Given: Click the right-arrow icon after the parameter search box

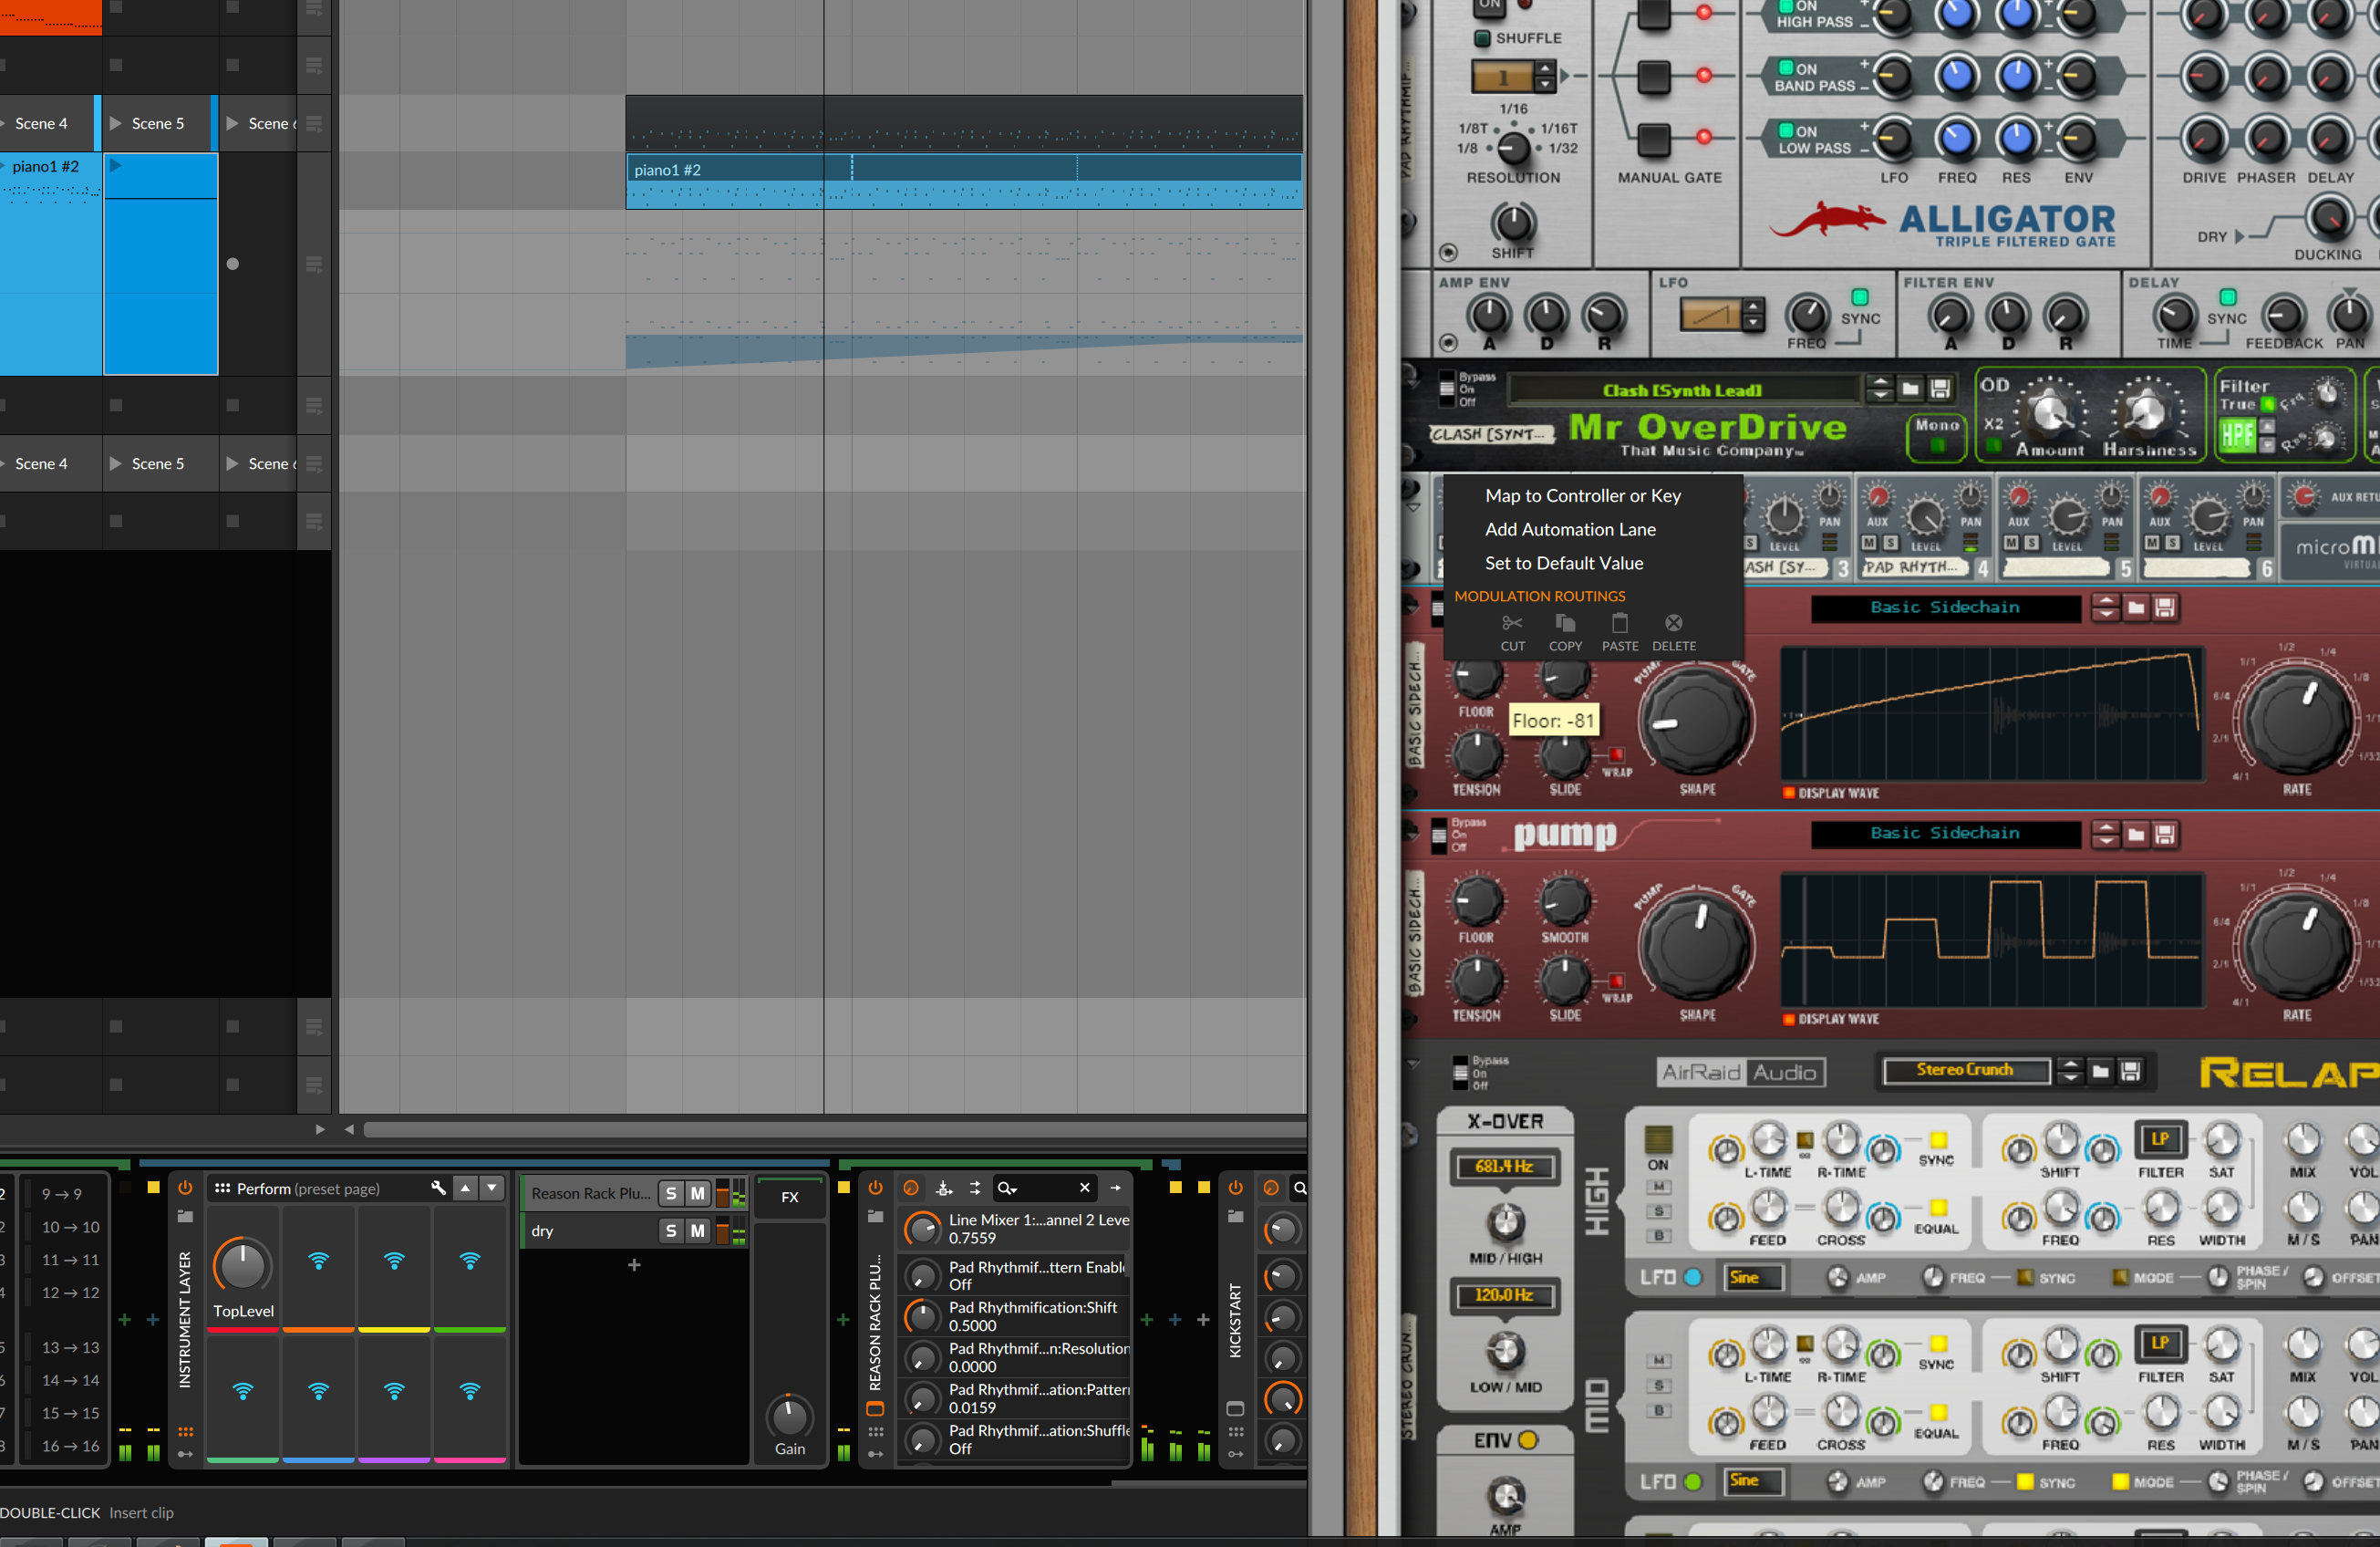Looking at the screenshot, I should tap(1116, 1188).
